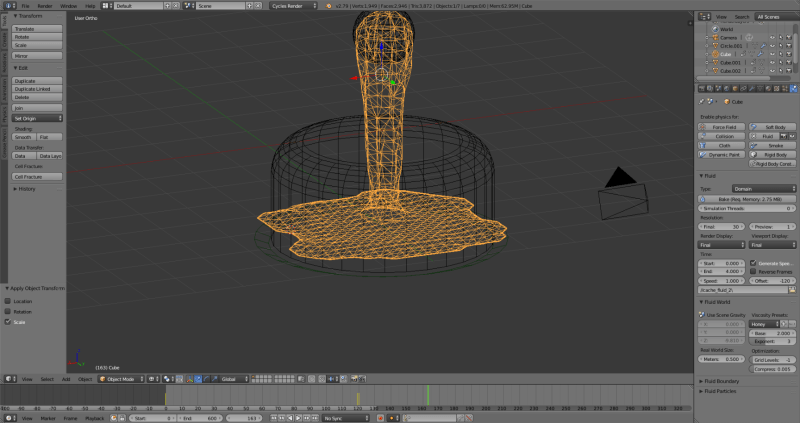Enable the Reverse Frames checkbox
Screen dimensions: 800x423
[x=753, y=271]
